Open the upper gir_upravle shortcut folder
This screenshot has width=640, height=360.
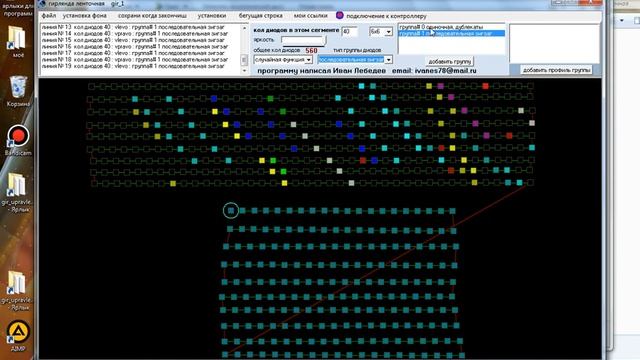[17, 191]
